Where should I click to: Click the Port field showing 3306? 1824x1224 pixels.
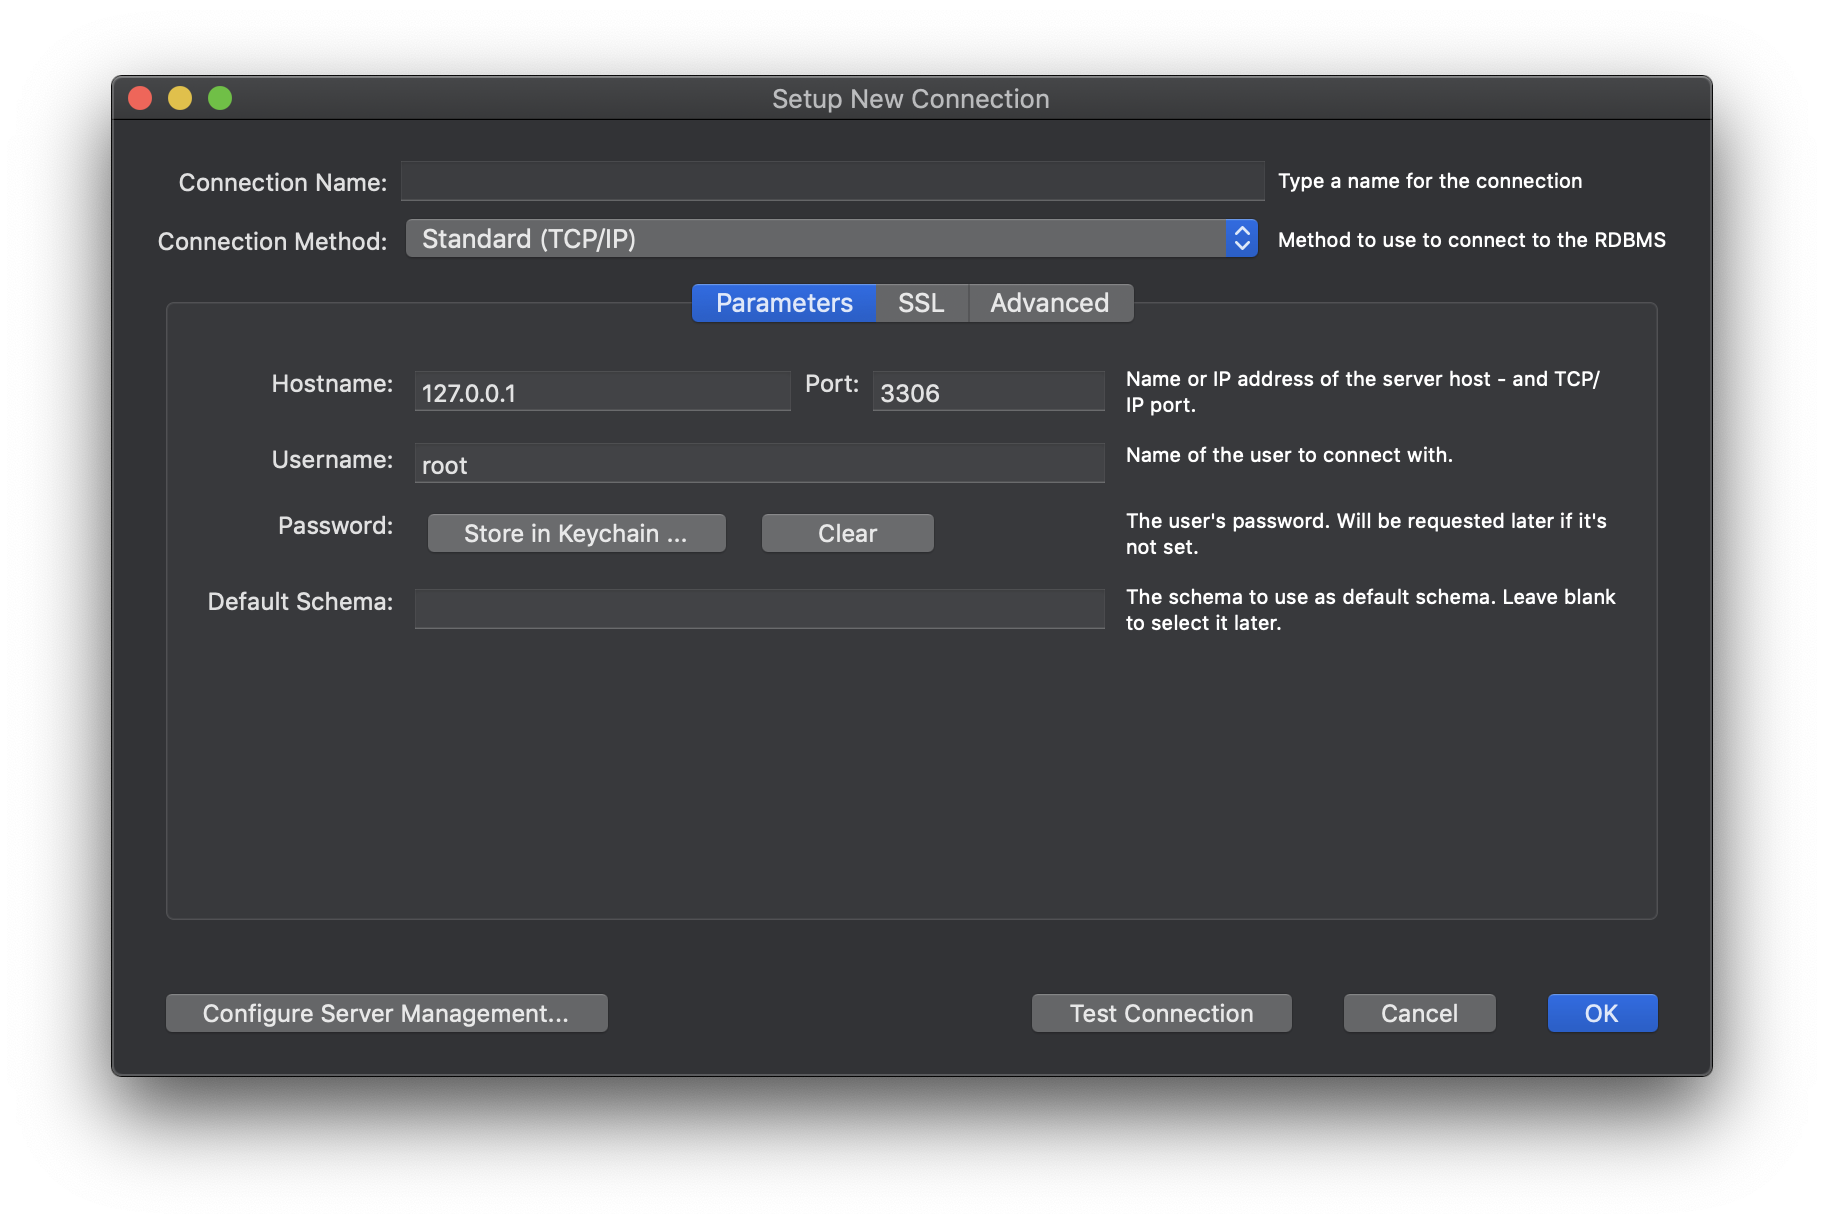pyautogui.click(x=988, y=392)
